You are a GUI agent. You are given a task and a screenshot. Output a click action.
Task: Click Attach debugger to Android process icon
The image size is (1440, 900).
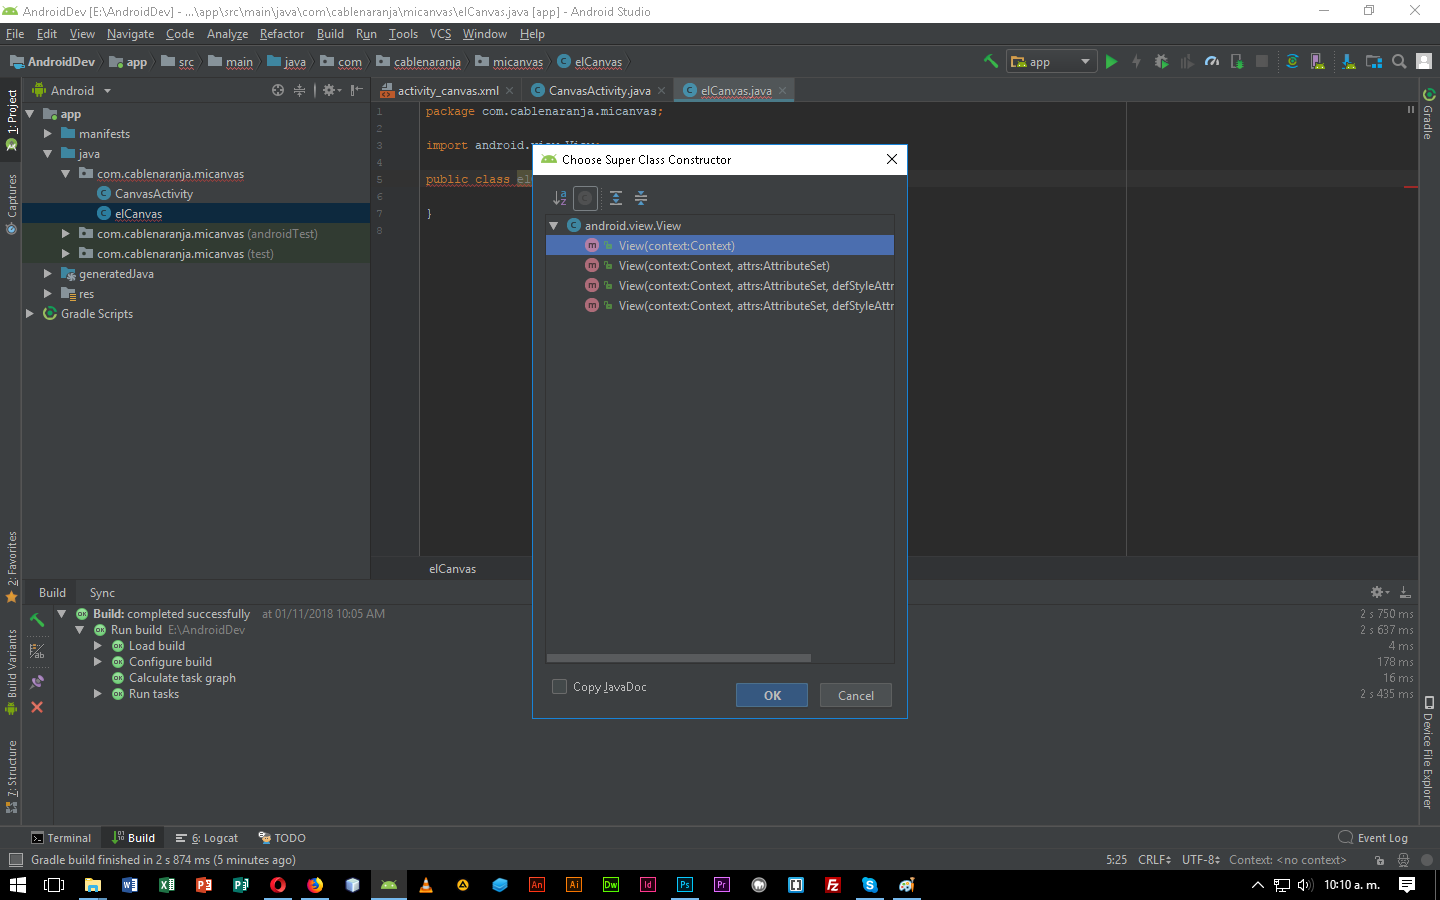point(1237,61)
